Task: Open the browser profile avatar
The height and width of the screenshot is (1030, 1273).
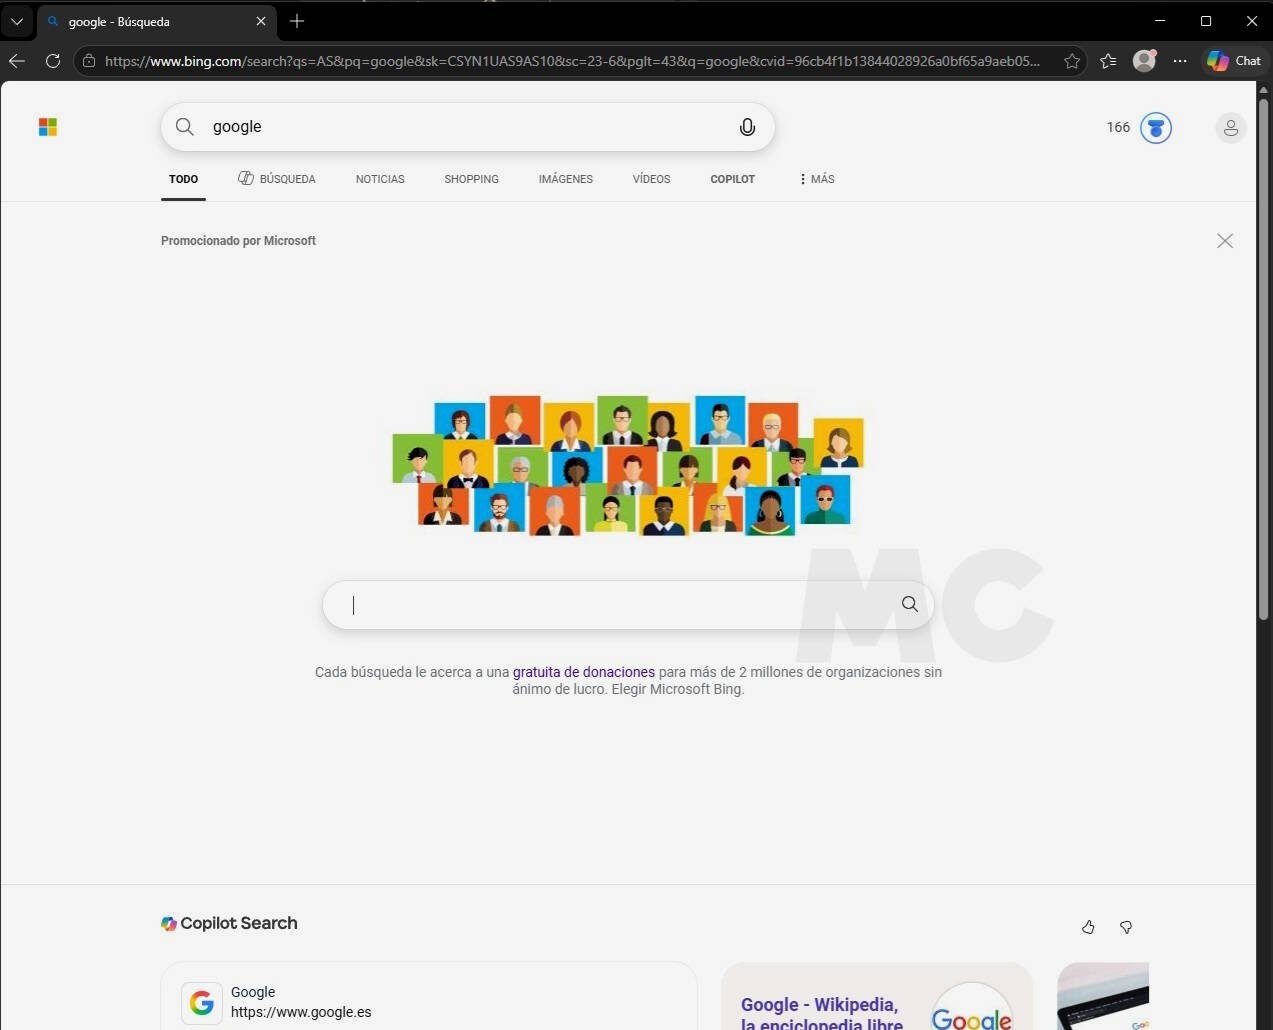Action: pos(1145,61)
